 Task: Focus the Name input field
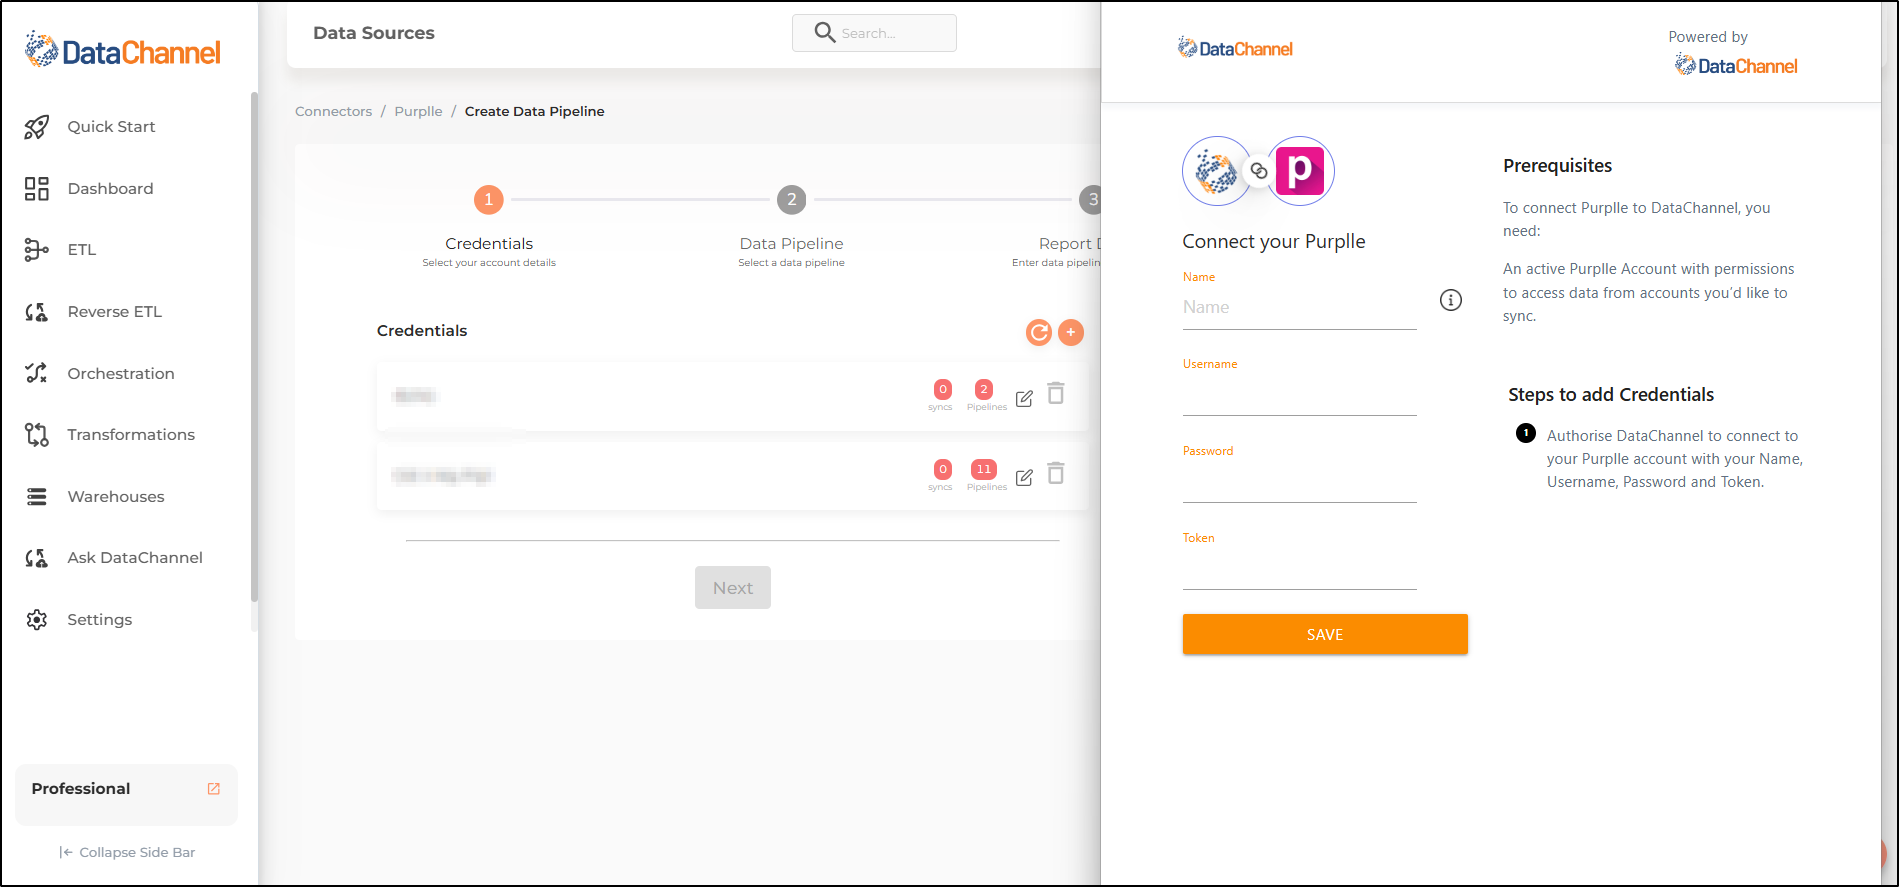click(1300, 308)
